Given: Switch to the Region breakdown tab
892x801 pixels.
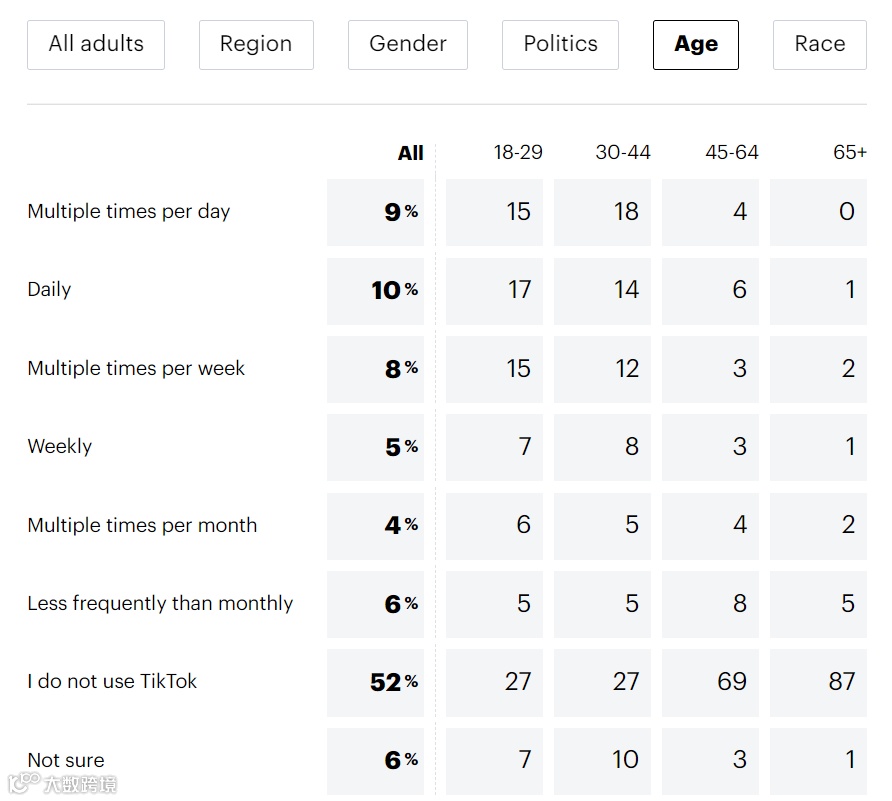Looking at the screenshot, I should [256, 44].
